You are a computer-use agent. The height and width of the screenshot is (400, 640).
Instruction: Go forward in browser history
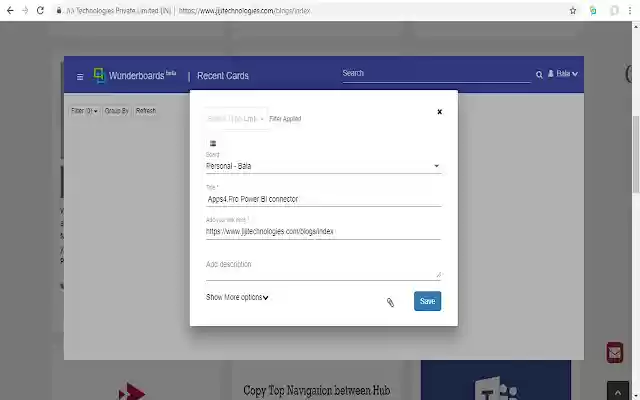(25, 11)
